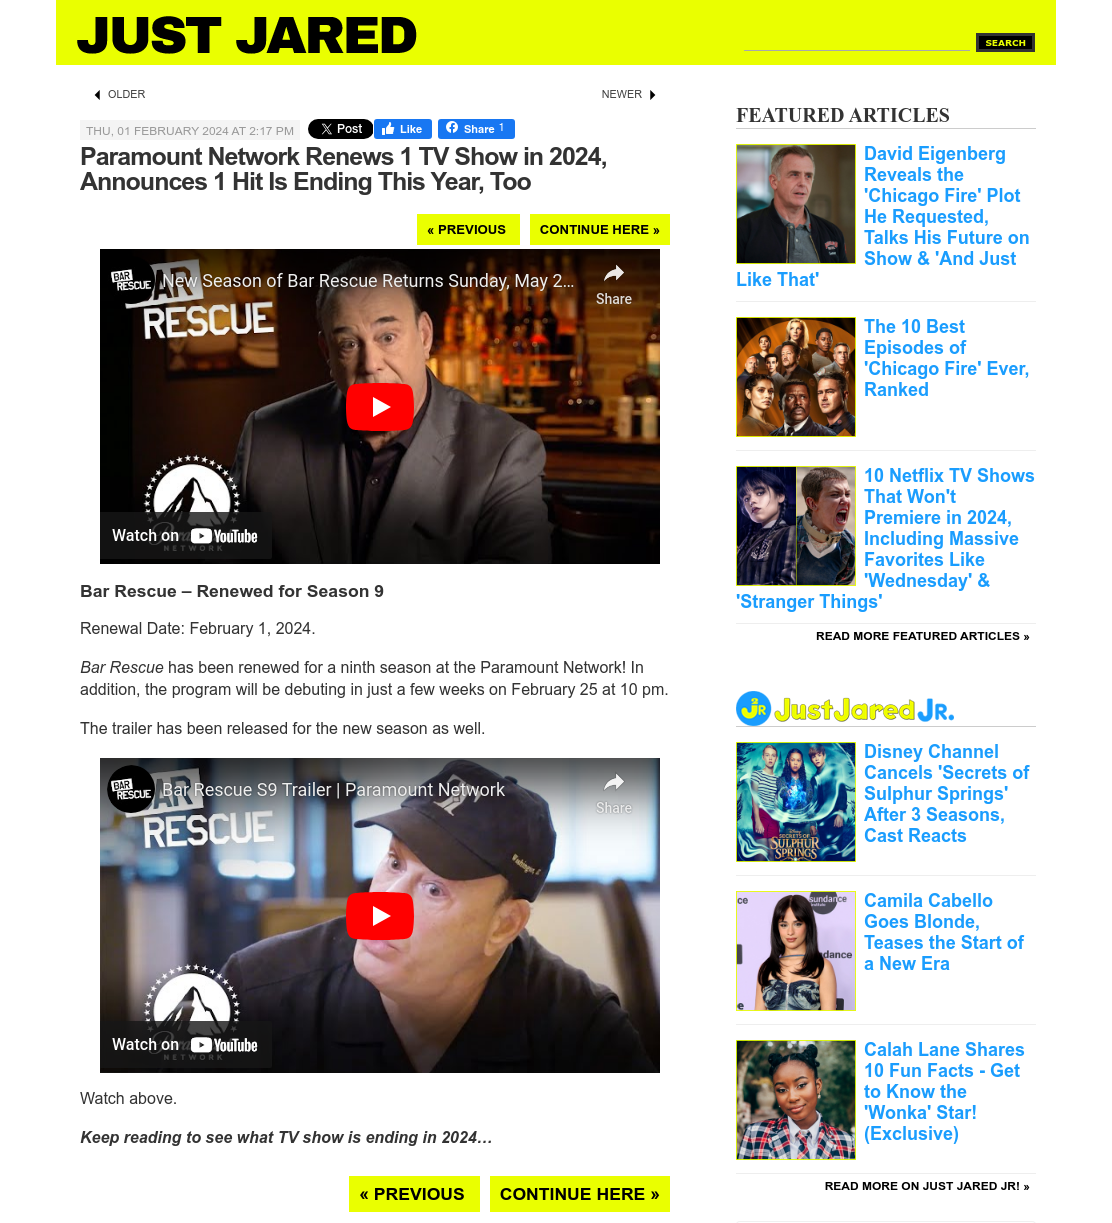Open 'Bar Rescue S9 Trailer | Paramount Network' title
The width and height of the screenshot is (1112, 1223).
(333, 790)
